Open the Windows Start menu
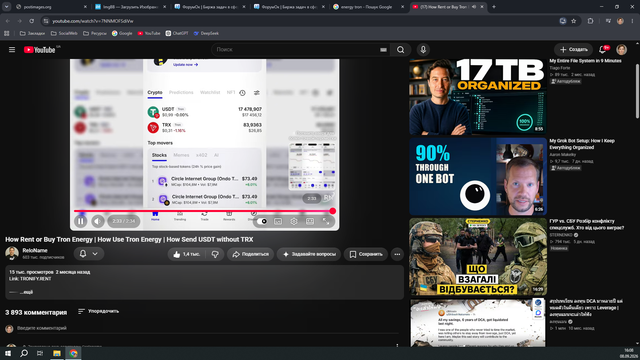The width and height of the screenshot is (640, 360). click(x=8, y=353)
